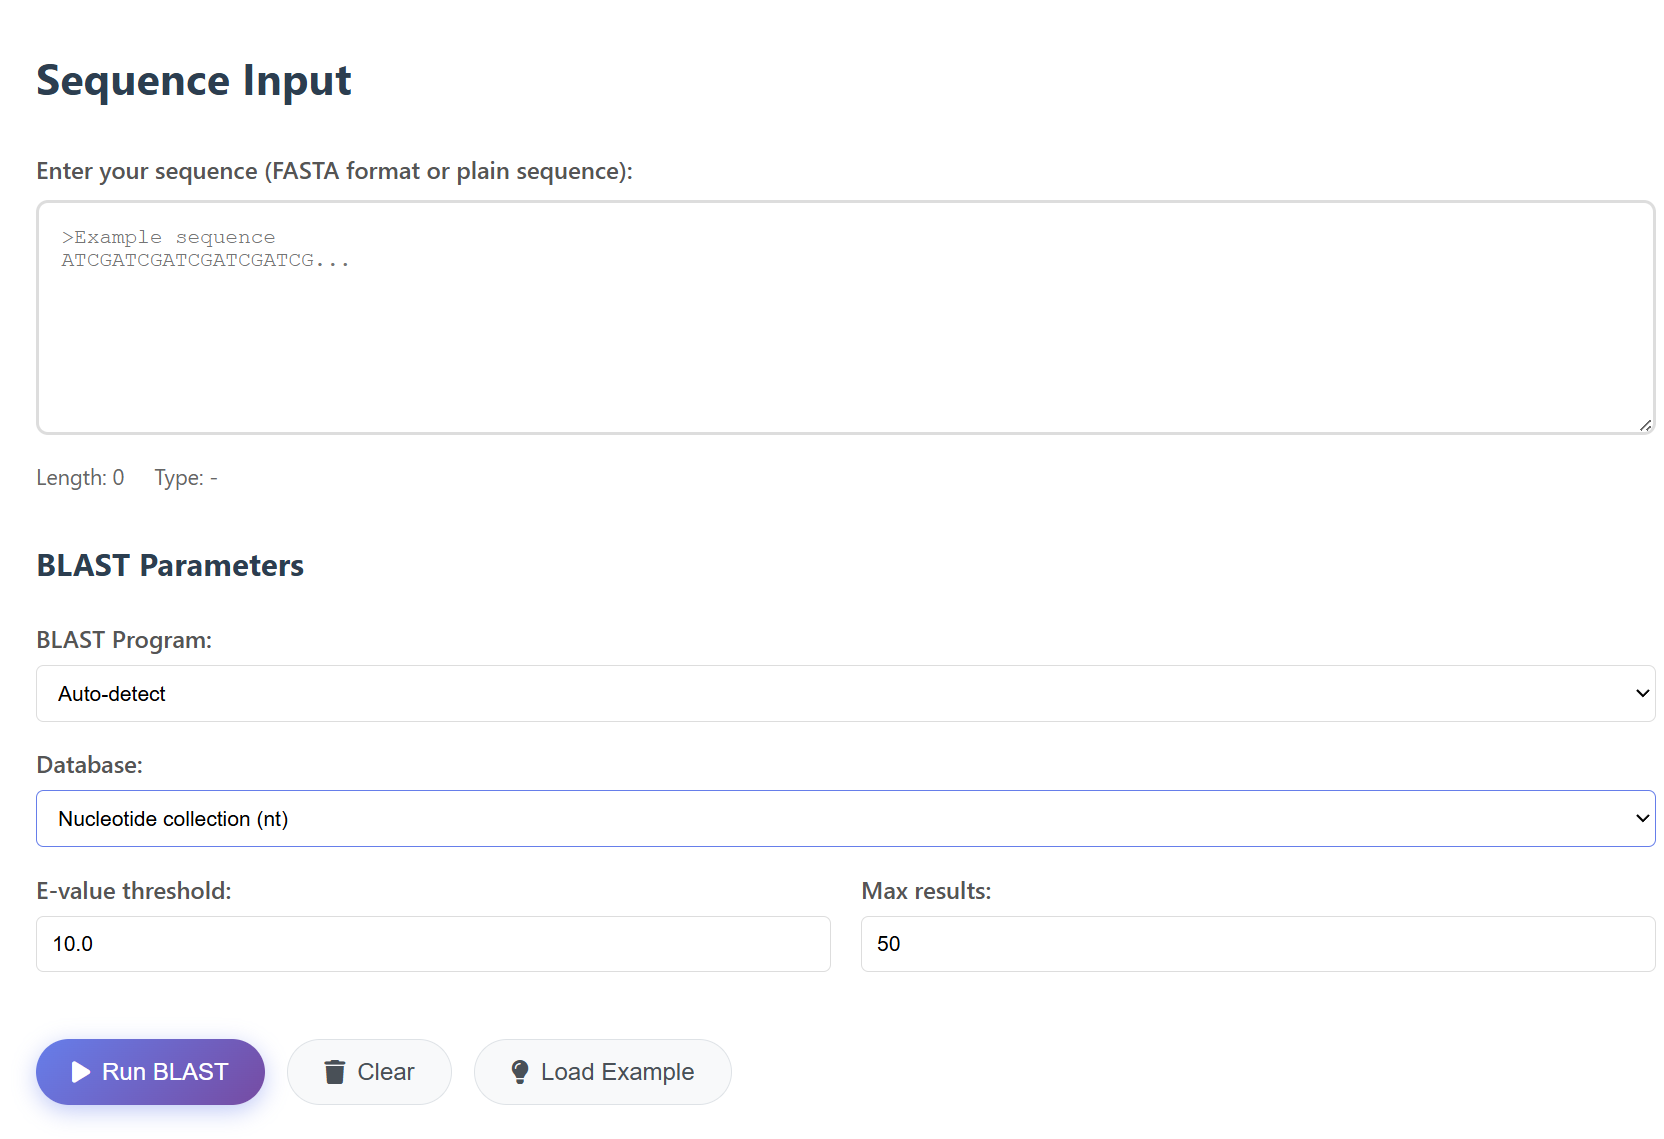Click the "Max results:" label
Viewport: 1664px width, 1139px height.
pyautogui.click(x=926, y=891)
